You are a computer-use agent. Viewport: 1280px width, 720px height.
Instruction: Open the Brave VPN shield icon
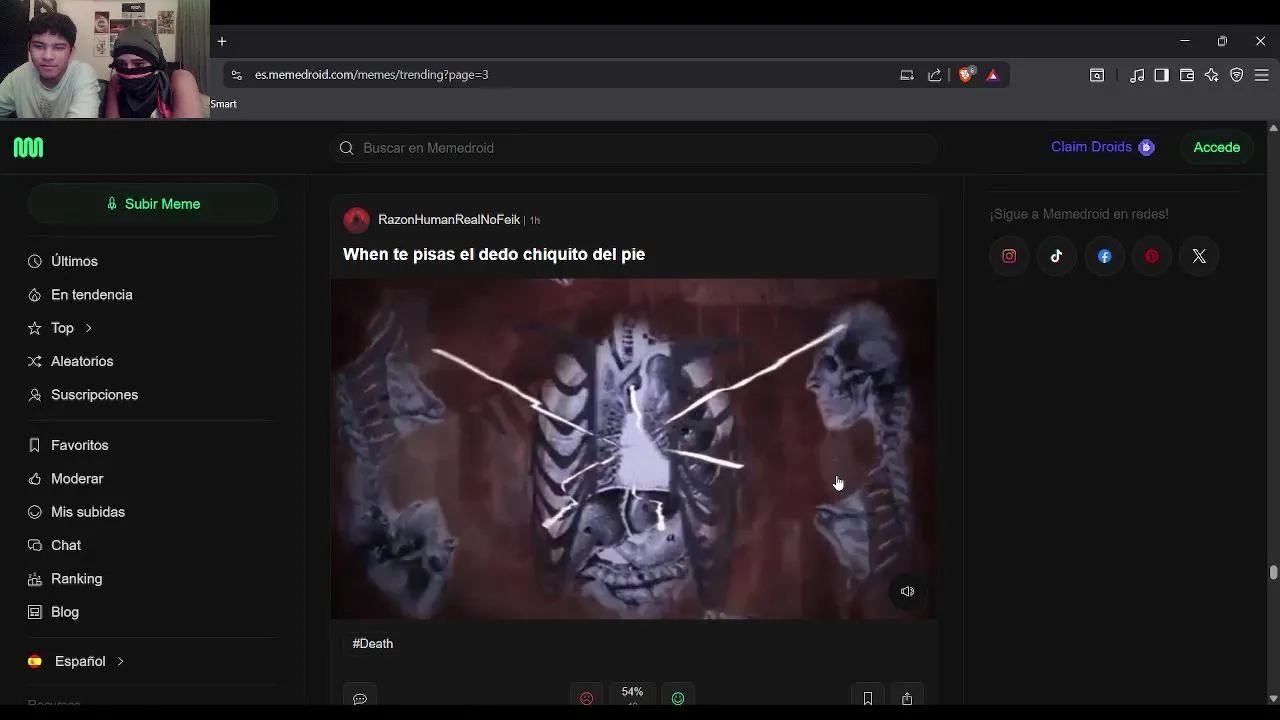pyautogui.click(x=1237, y=75)
